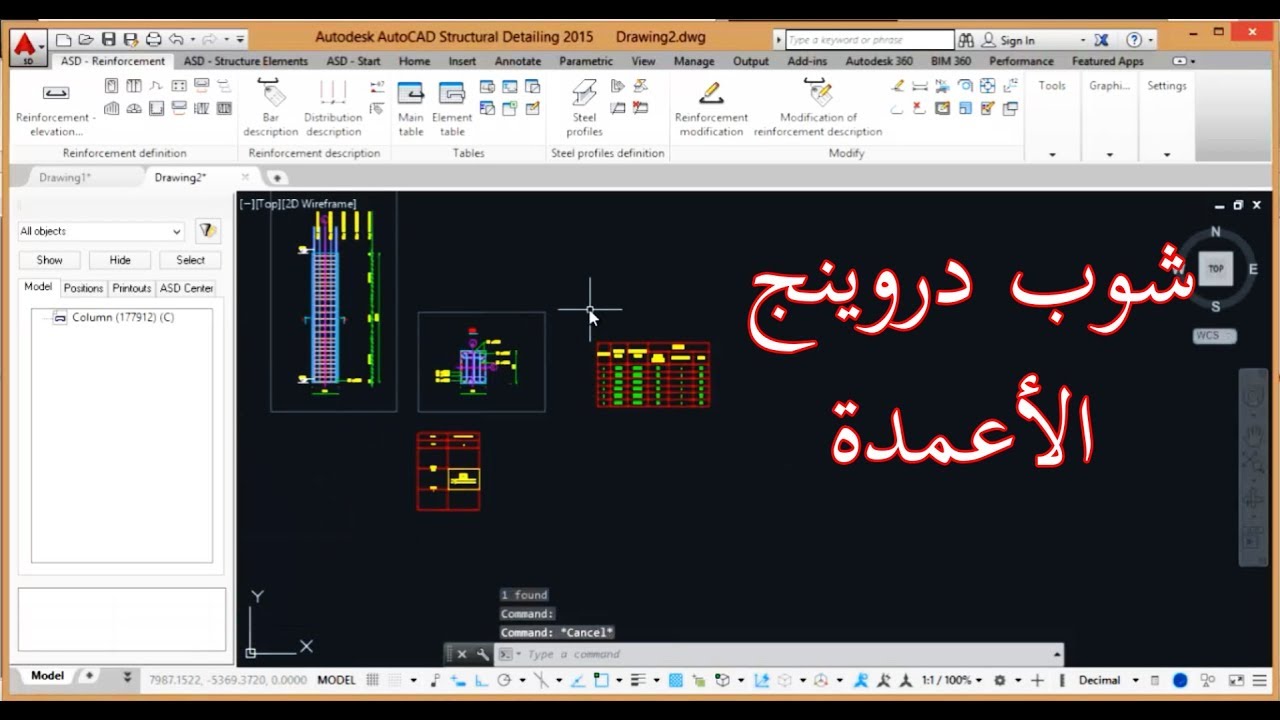
Task: Click the TOP face of the ViewCube
Action: 1215,268
